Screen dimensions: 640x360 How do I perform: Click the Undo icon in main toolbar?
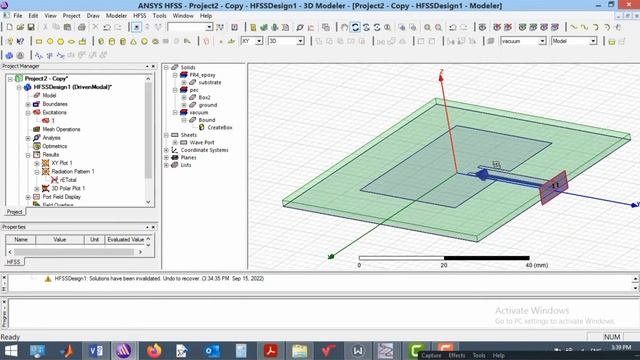click(x=107, y=27)
